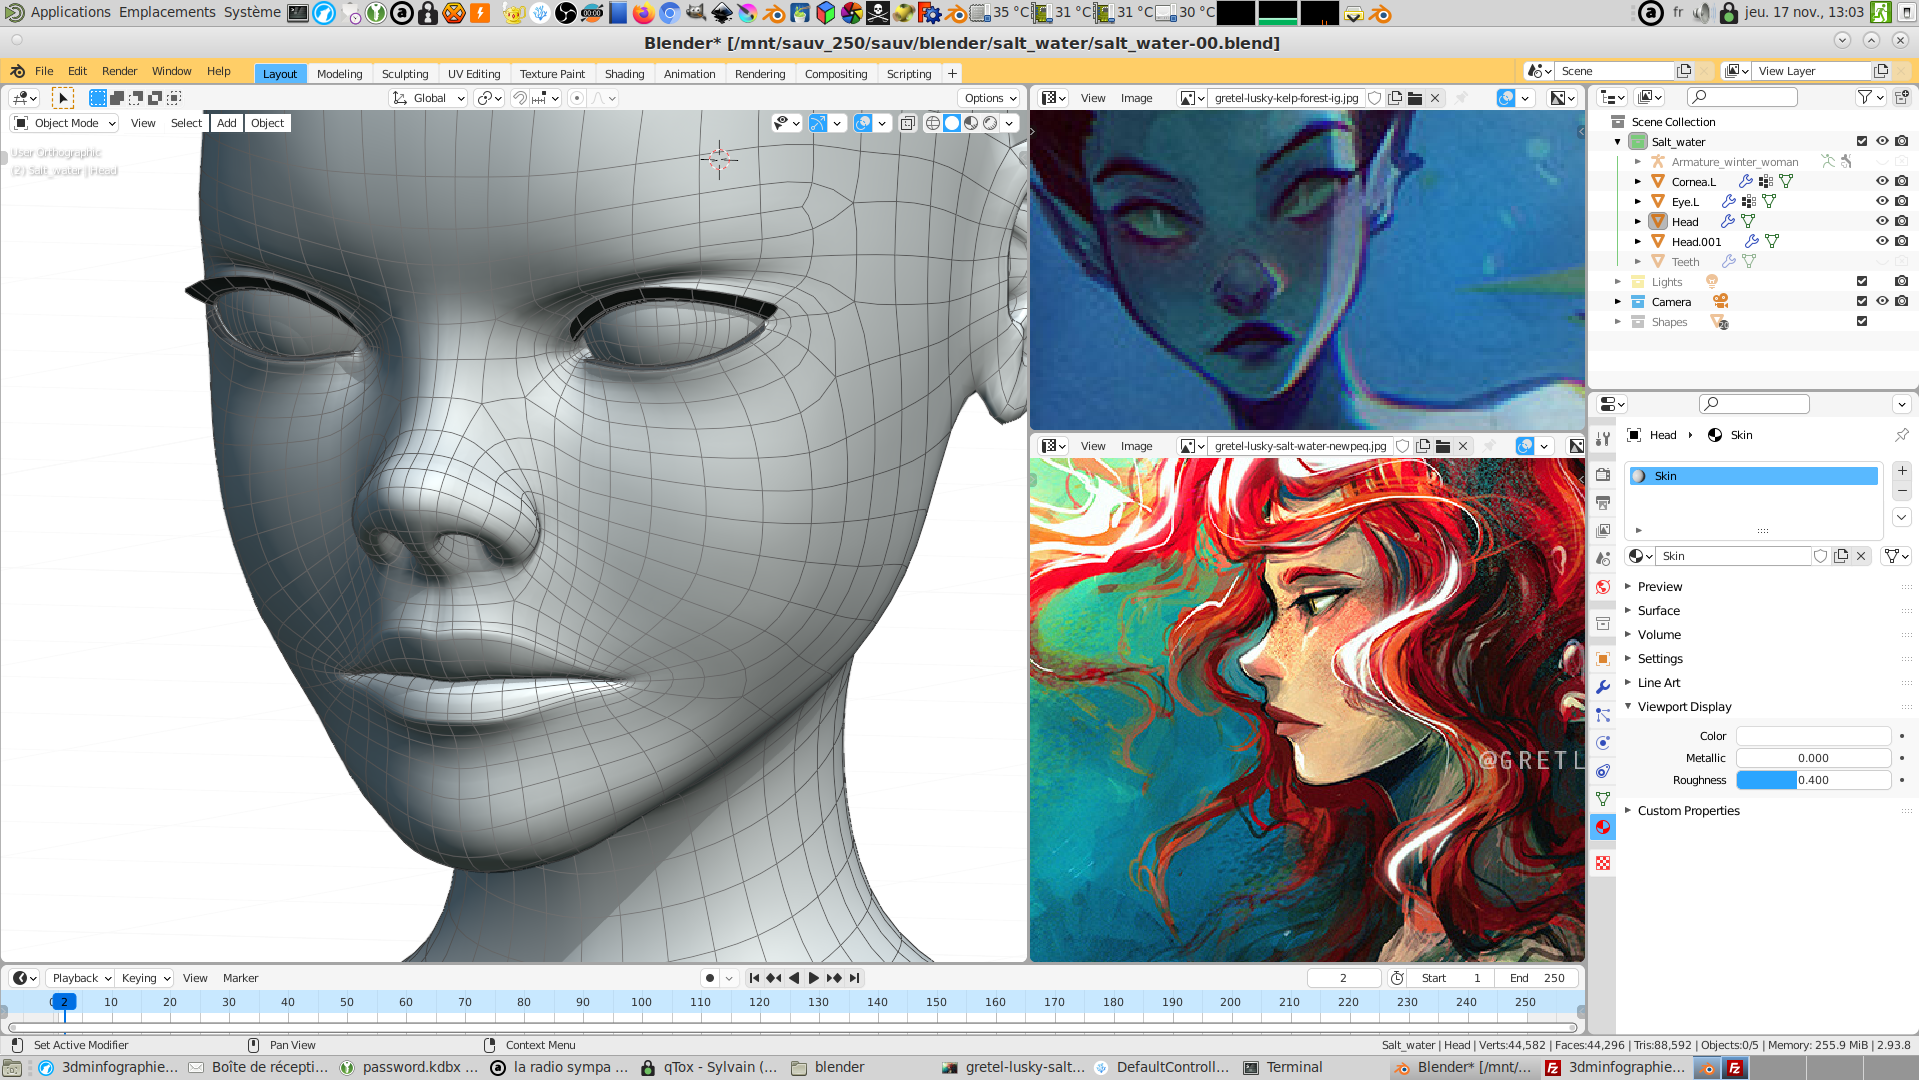The height and width of the screenshot is (1080, 1919).
Task: Open the Object Mode dropdown
Action: click(65, 123)
